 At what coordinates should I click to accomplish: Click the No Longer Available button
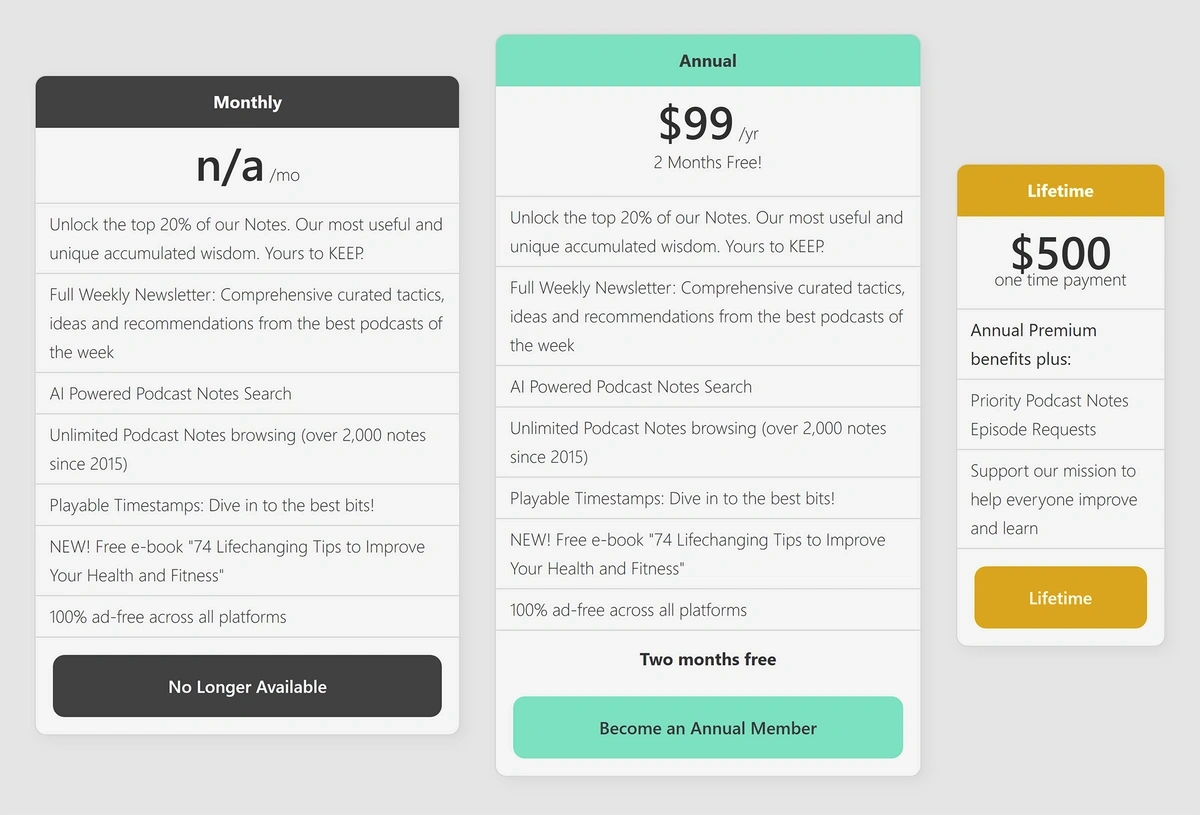(247, 686)
